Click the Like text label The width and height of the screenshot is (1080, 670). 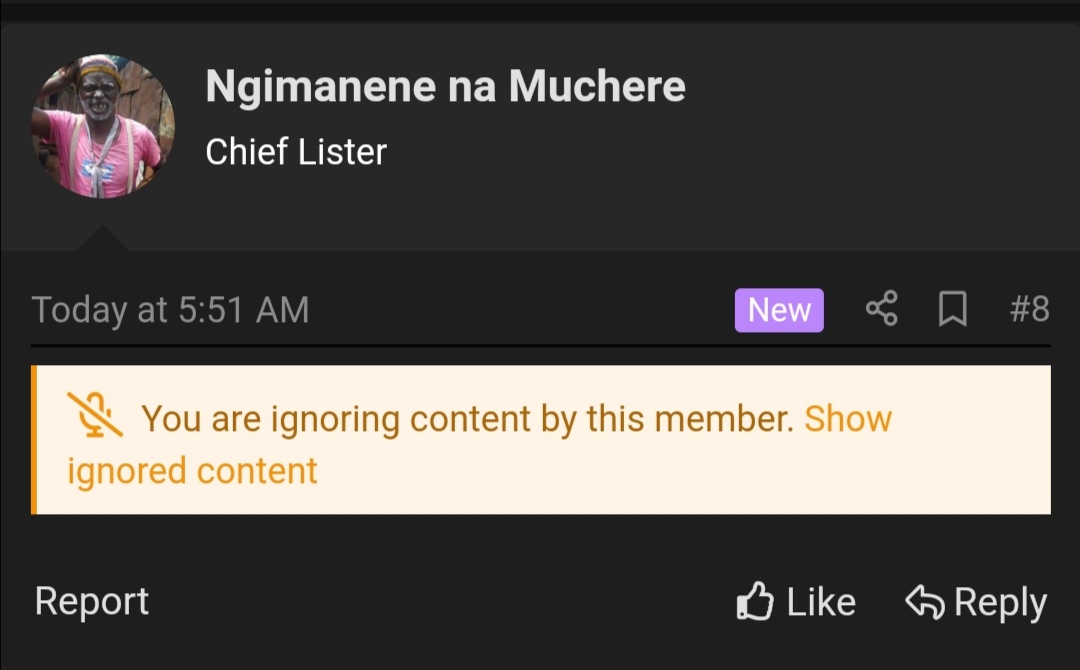pyautogui.click(x=821, y=603)
